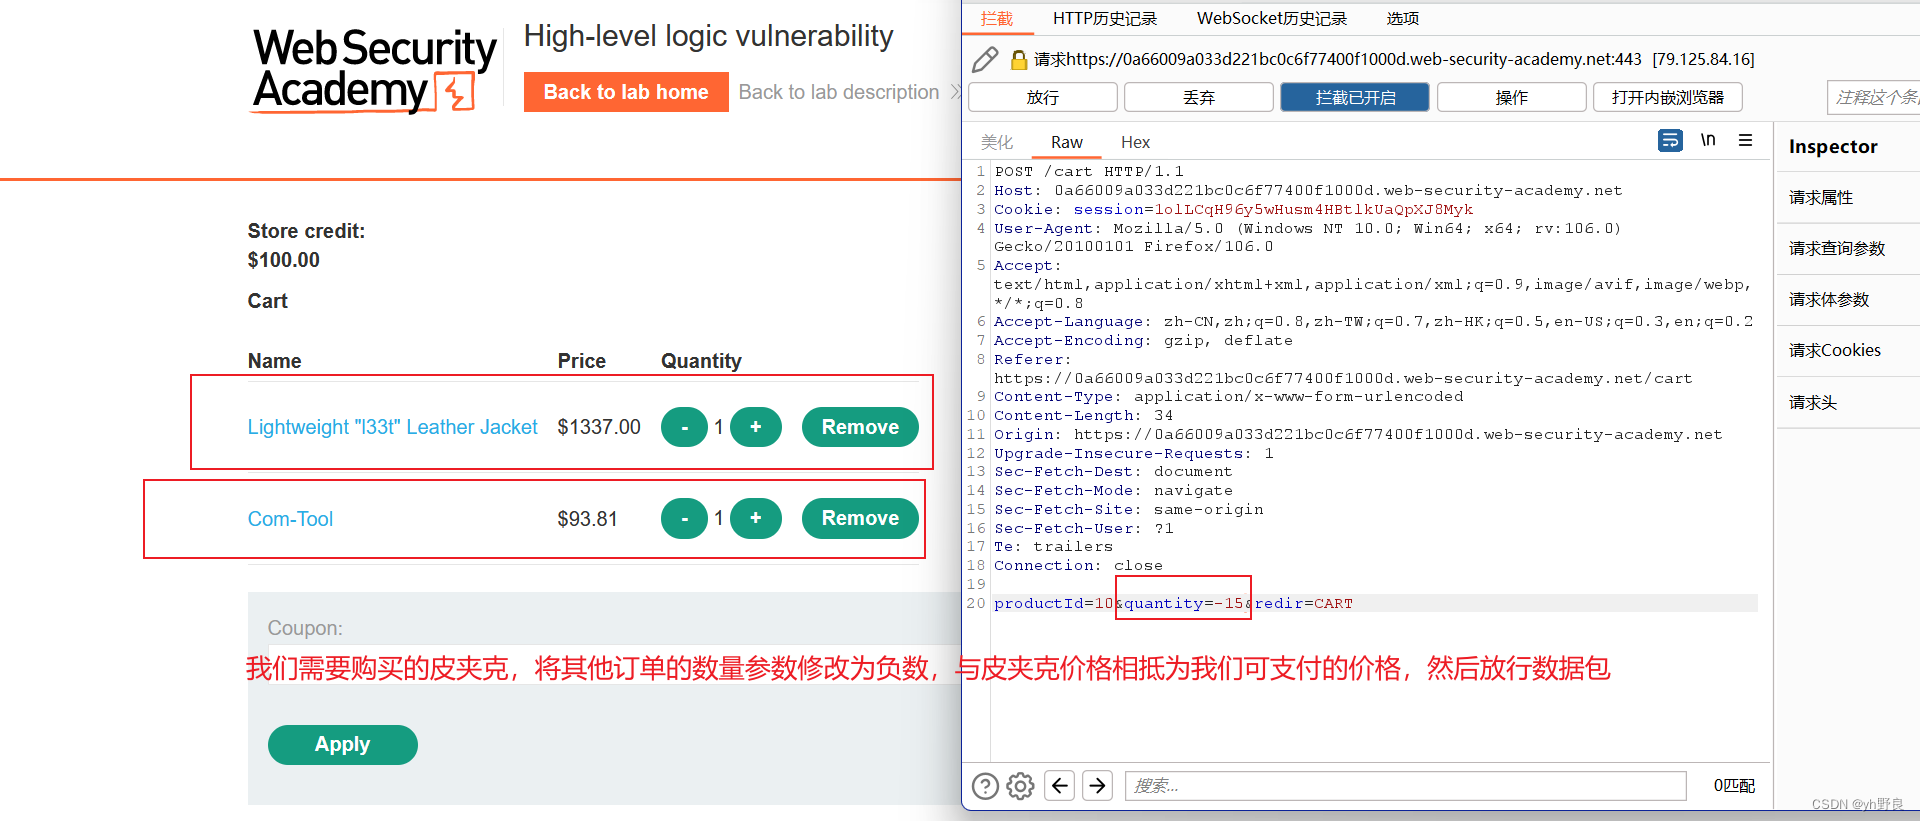Increase Leather Jacket quantity with plus
The width and height of the screenshot is (1920, 821).
click(x=756, y=427)
